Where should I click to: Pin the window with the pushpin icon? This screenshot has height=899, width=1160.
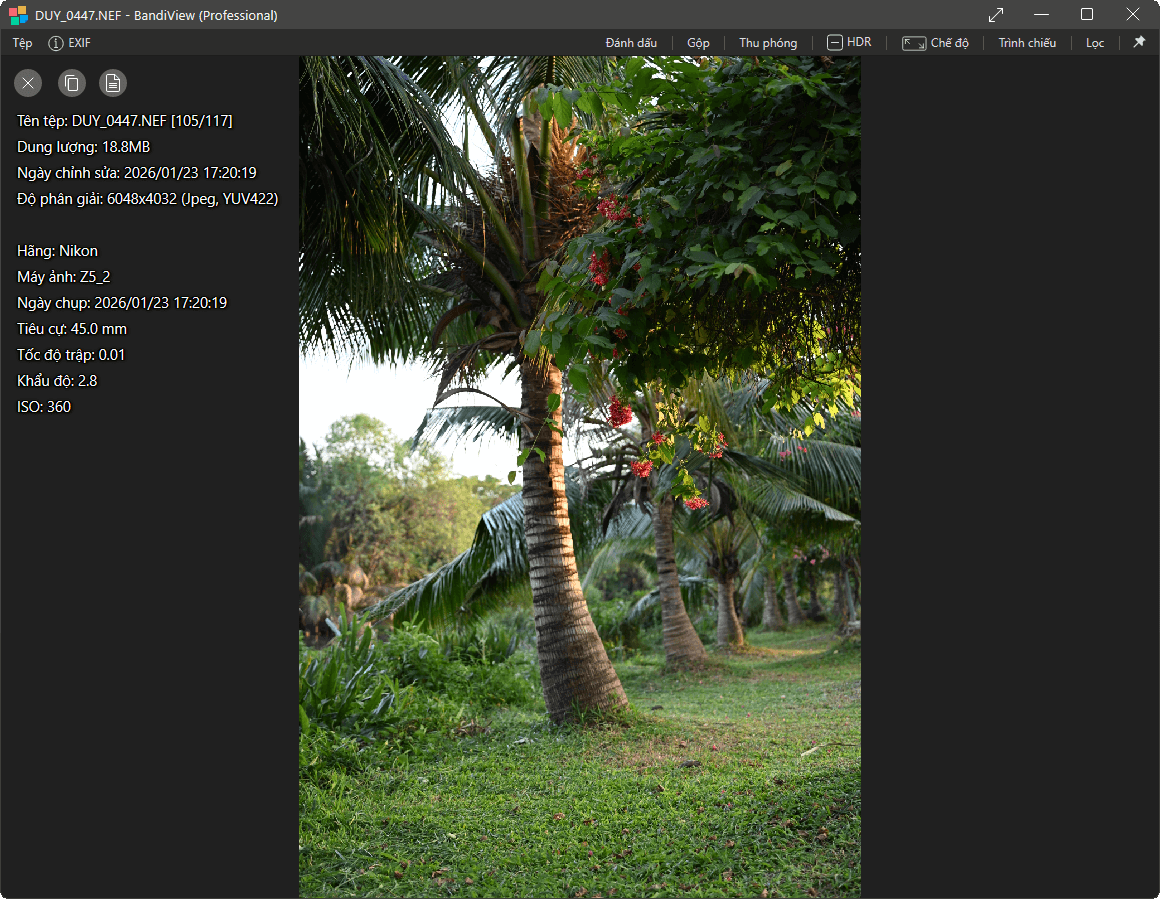(1139, 42)
